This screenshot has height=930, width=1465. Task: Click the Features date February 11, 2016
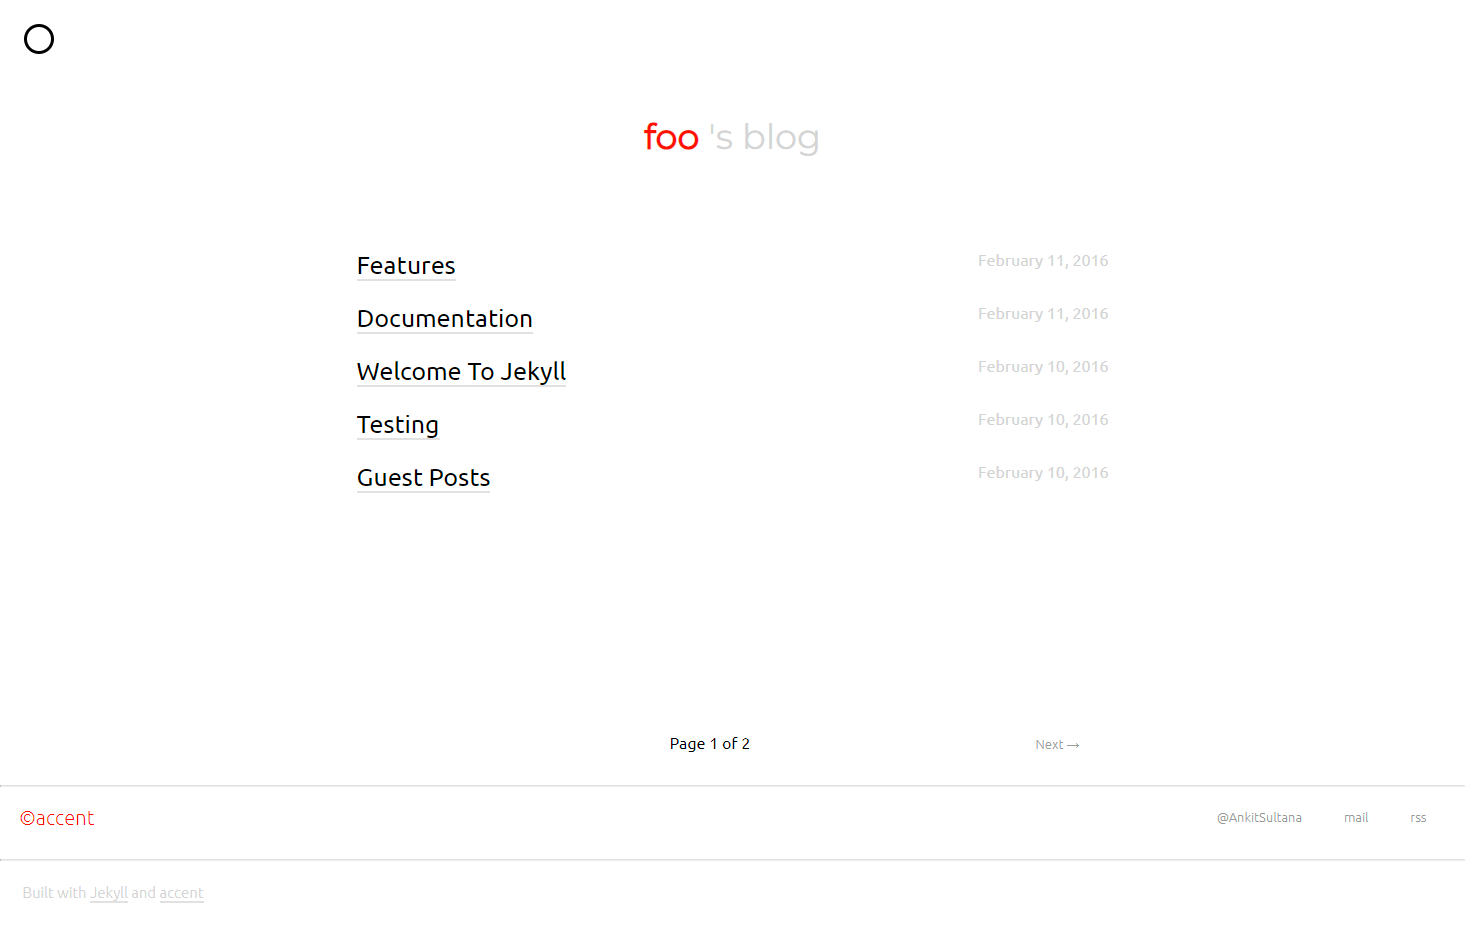tap(1043, 261)
